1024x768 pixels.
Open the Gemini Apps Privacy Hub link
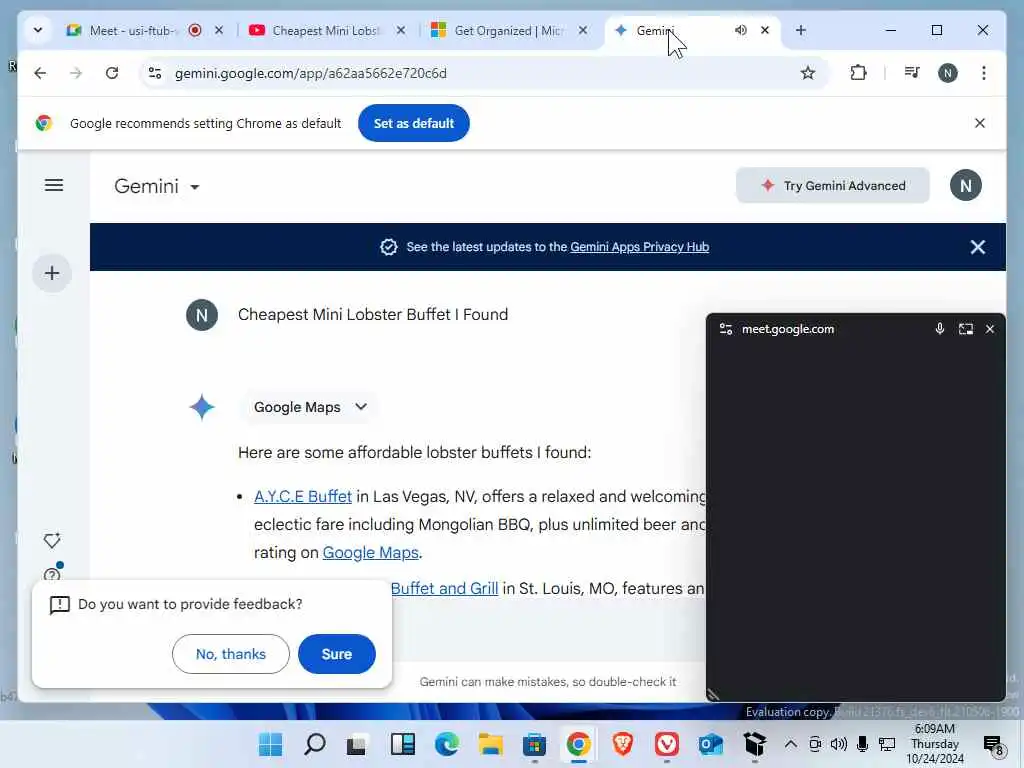point(639,247)
